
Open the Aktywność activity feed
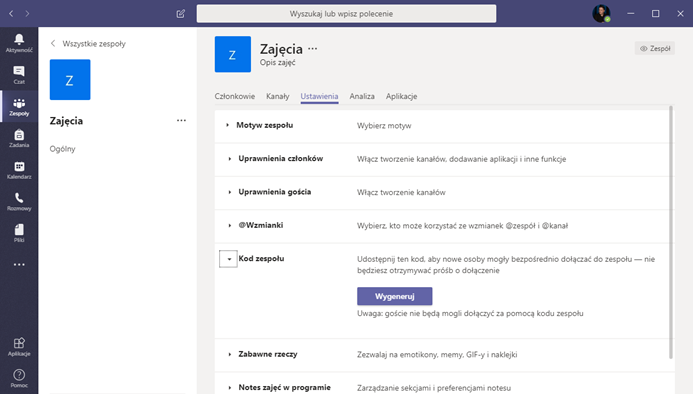[19, 43]
